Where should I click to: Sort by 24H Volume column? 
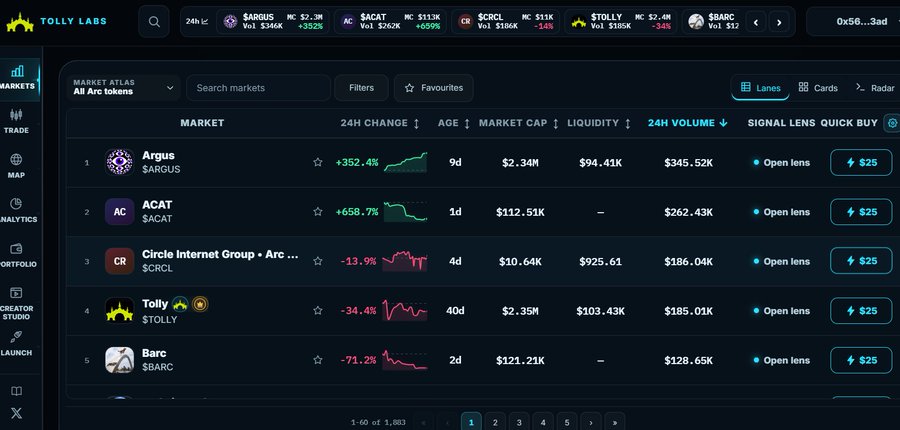pos(688,123)
